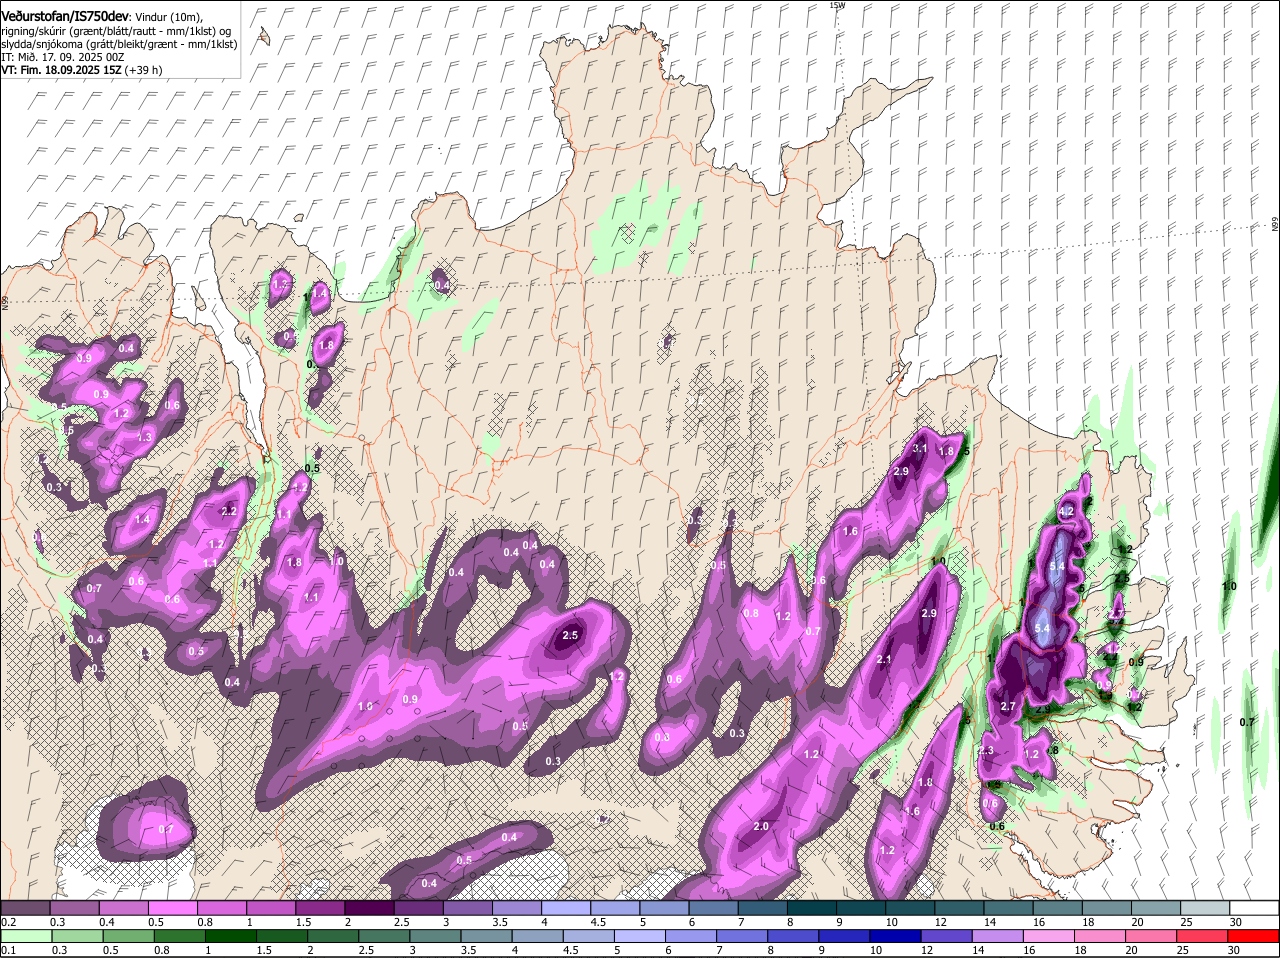The width and height of the screenshot is (1280, 958).
Task: Select the bright red swatch after 30 on lower scale
Action: click(x=1253, y=936)
